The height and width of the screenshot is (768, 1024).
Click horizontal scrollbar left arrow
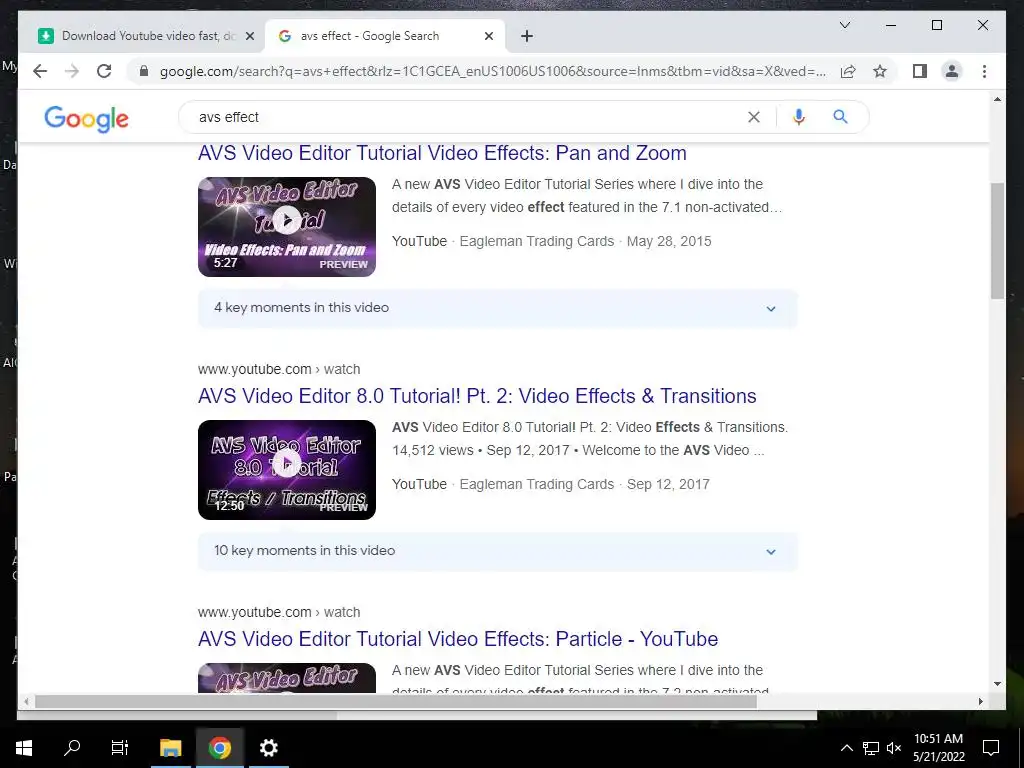[26, 701]
